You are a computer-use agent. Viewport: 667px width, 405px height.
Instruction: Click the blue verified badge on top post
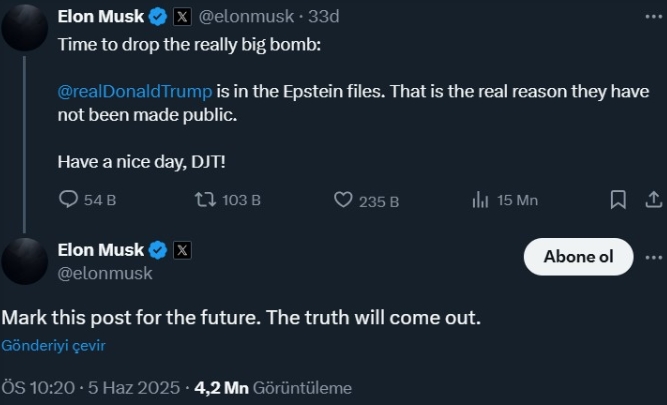coord(158,17)
